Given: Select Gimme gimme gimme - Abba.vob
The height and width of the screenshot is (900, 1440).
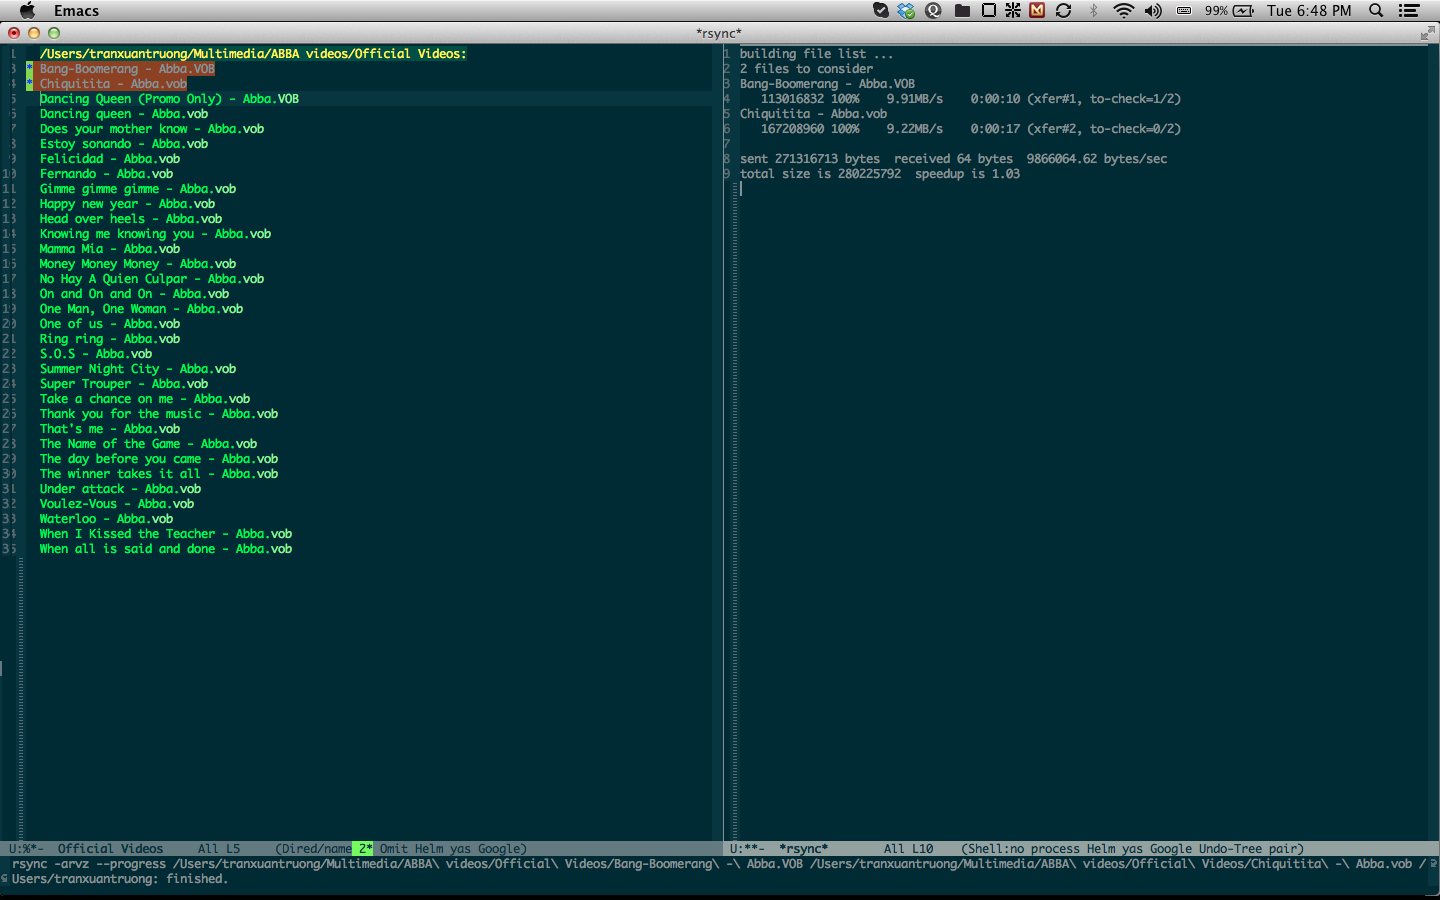Looking at the screenshot, I should click(138, 189).
